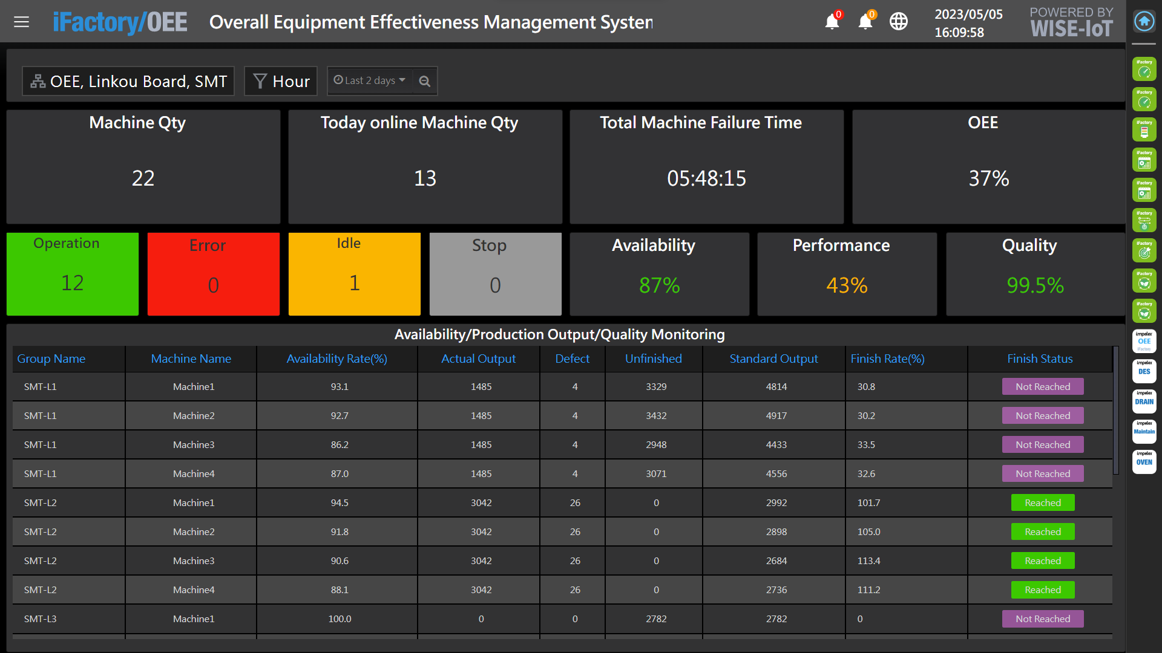Click the iFactory/OEE logo
1162x653 pixels.
click(120, 22)
